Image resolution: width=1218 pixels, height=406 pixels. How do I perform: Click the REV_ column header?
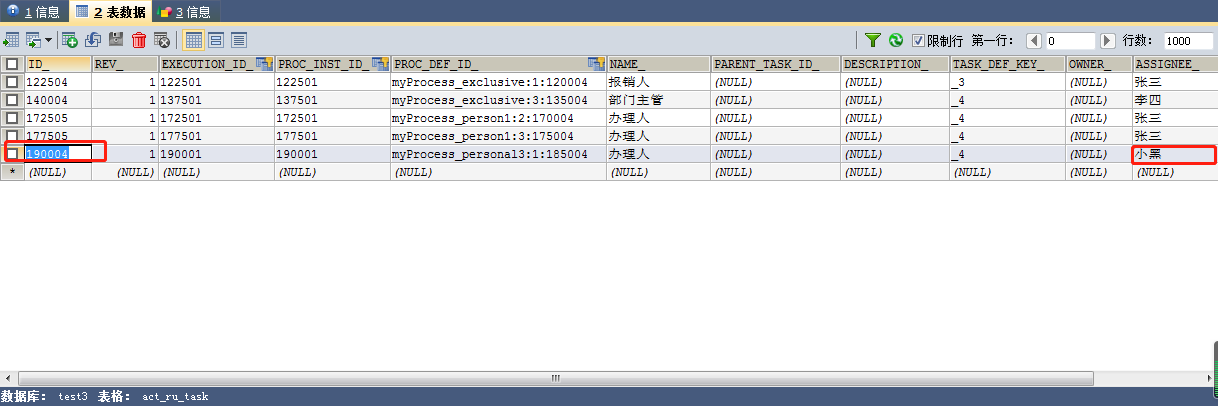(124, 64)
